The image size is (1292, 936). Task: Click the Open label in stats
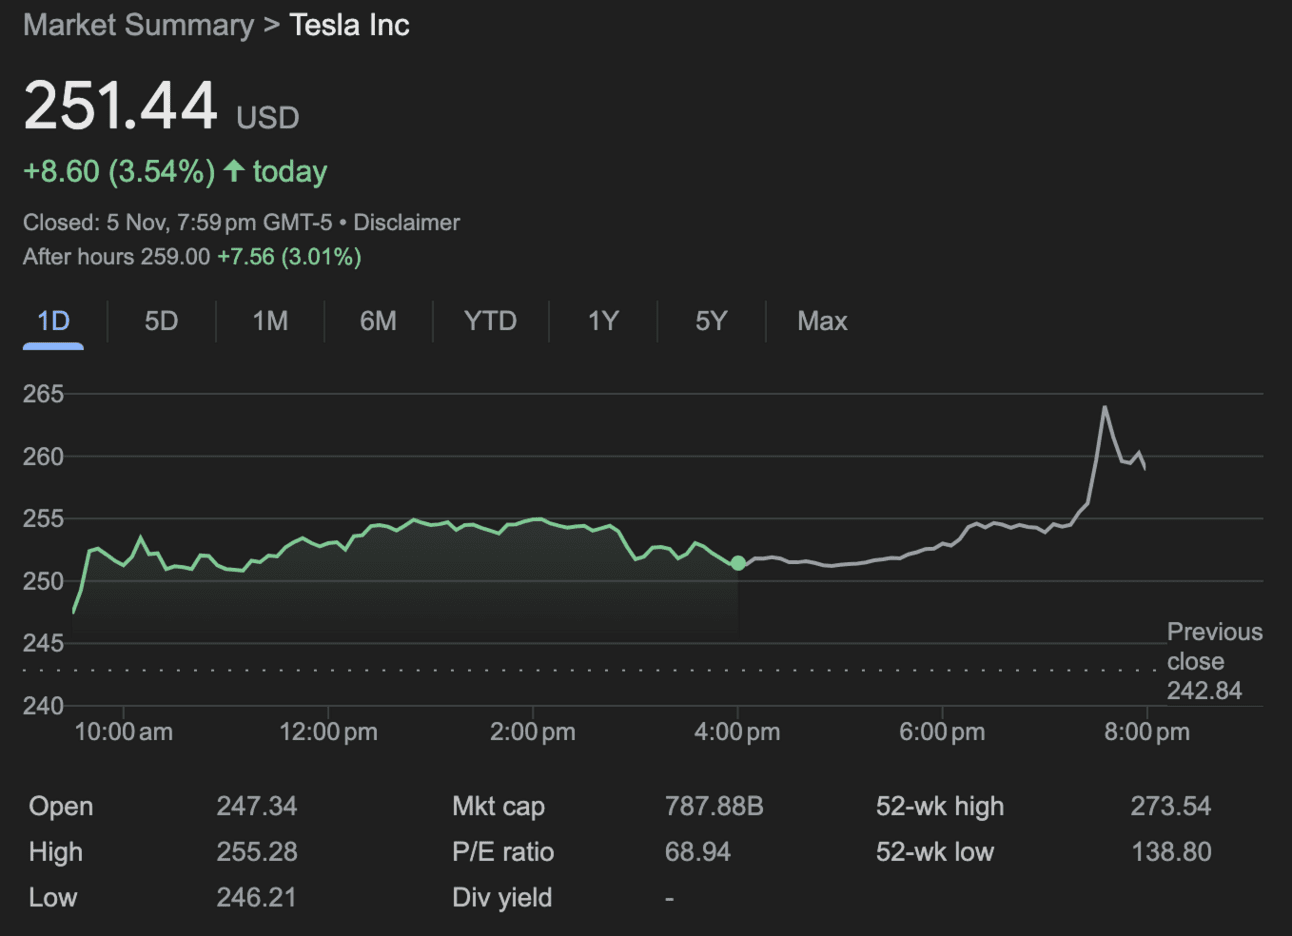(x=61, y=806)
